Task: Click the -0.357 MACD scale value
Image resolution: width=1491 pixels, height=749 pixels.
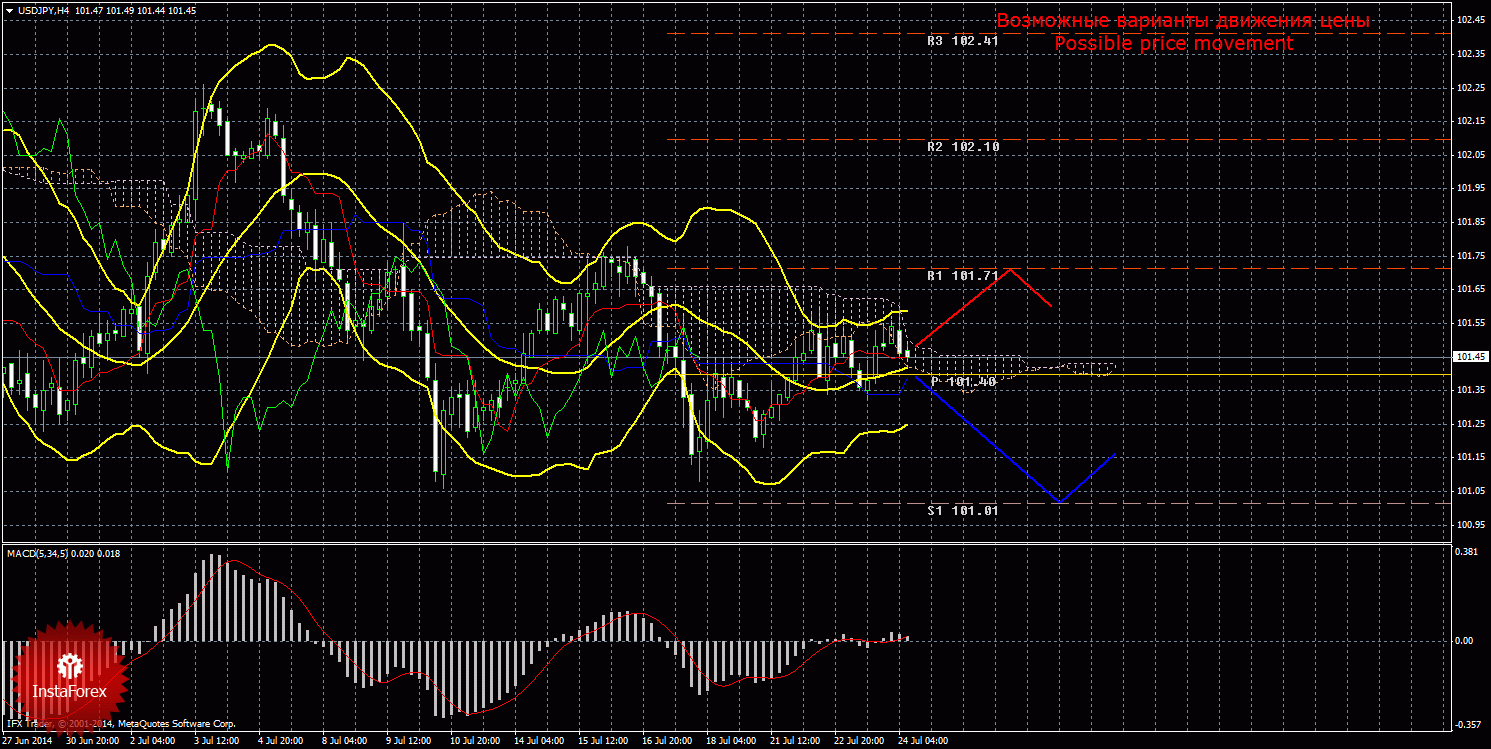Action: coord(1466,724)
